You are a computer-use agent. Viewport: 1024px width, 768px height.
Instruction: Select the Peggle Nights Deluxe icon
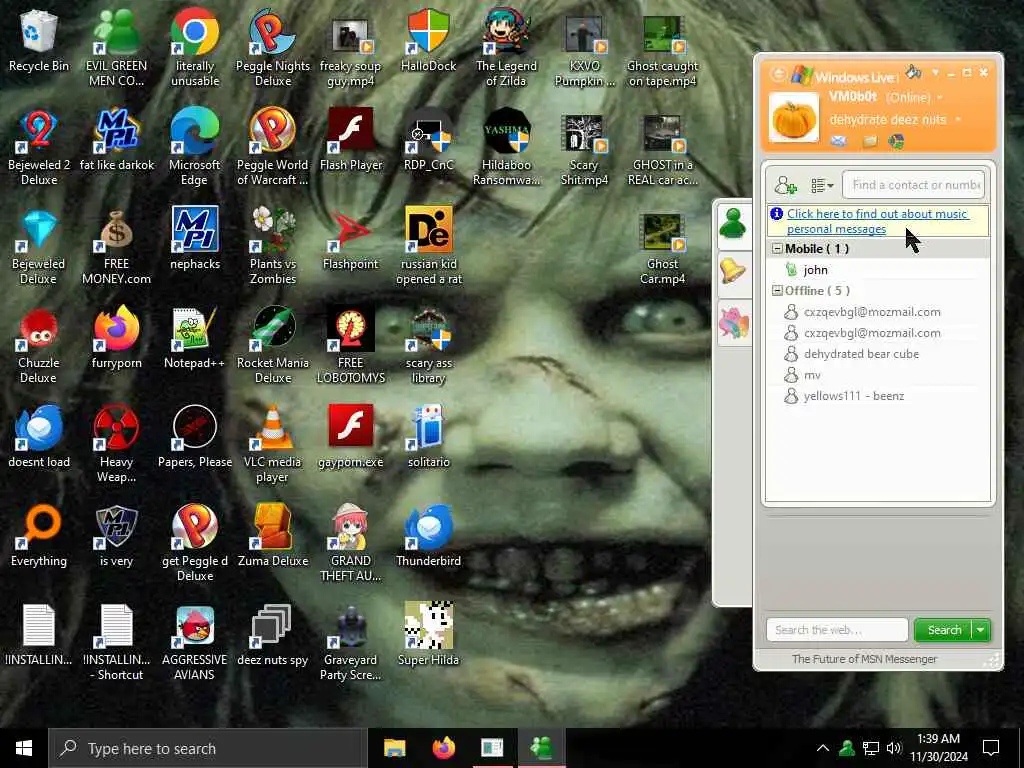click(273, 48)
